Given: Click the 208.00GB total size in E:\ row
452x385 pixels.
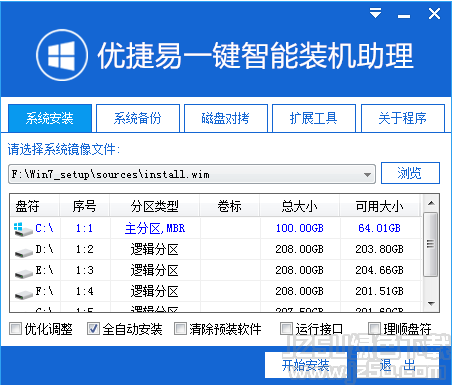Looking at the screenshot, I should 300,270.
